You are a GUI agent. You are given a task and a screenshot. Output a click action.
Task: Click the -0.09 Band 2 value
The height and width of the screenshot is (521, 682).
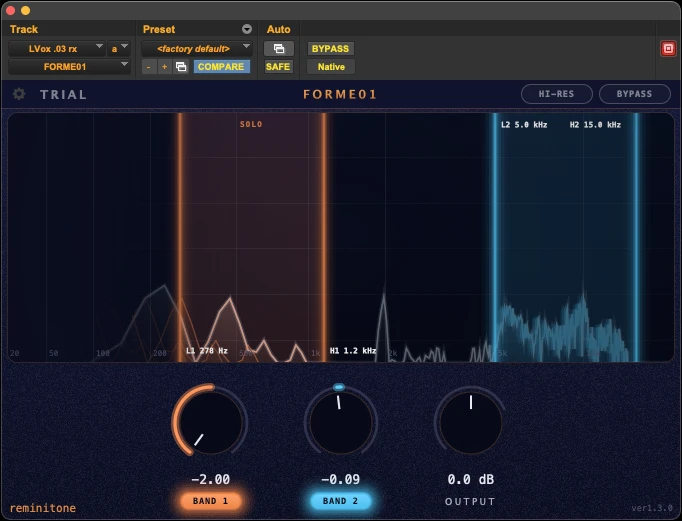(341, 479)
